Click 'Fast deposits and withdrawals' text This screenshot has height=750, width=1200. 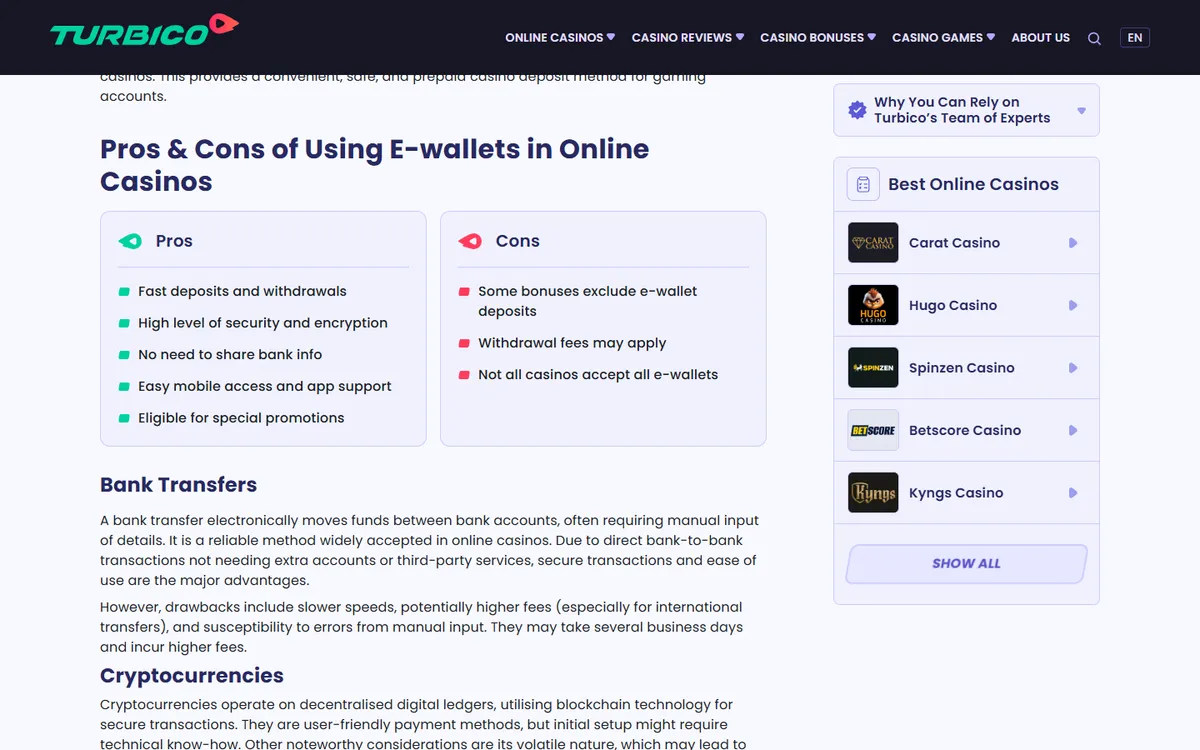[x=242, y=291]
